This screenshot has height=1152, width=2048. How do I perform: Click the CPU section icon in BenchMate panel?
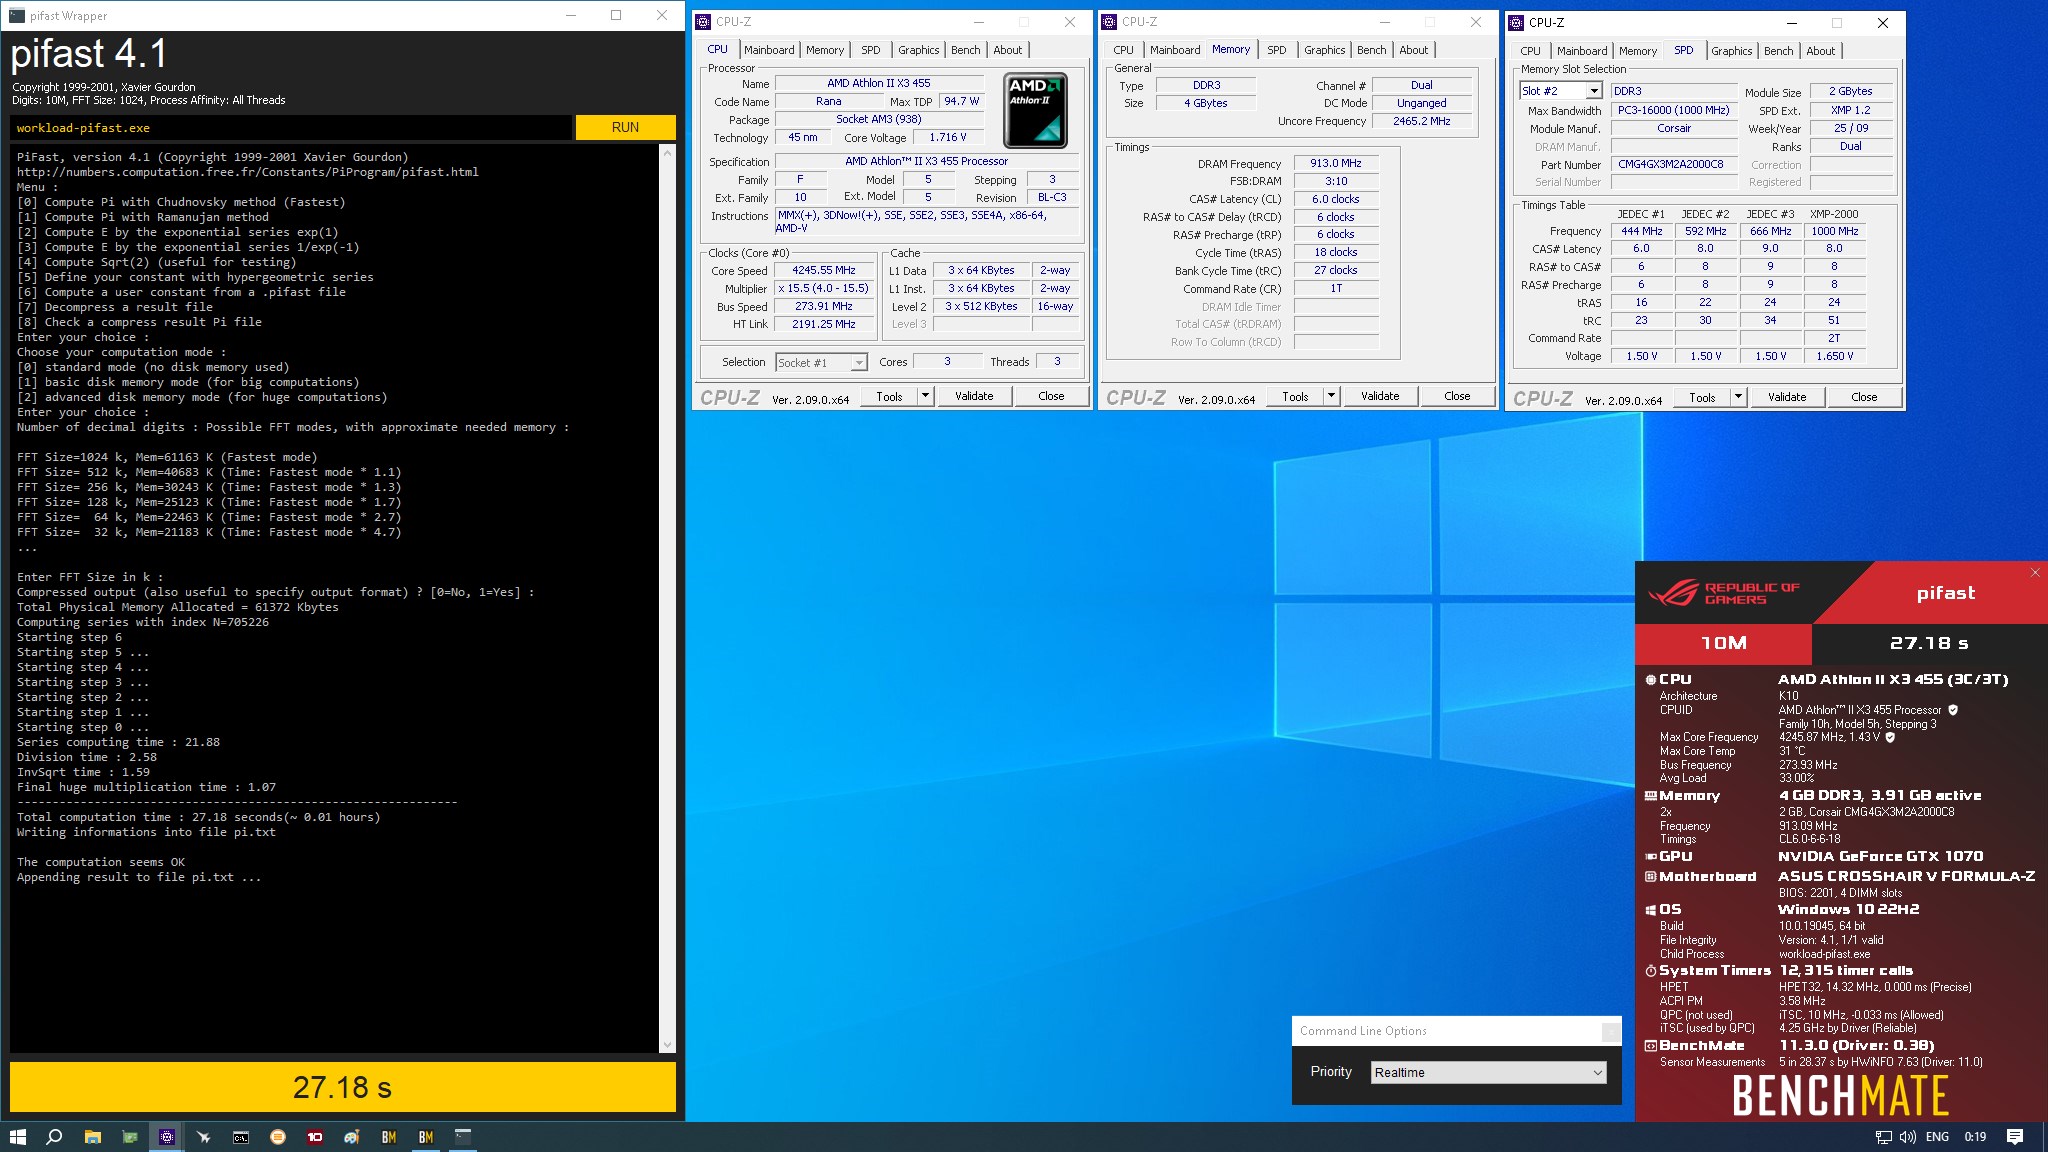[1650, 680]
